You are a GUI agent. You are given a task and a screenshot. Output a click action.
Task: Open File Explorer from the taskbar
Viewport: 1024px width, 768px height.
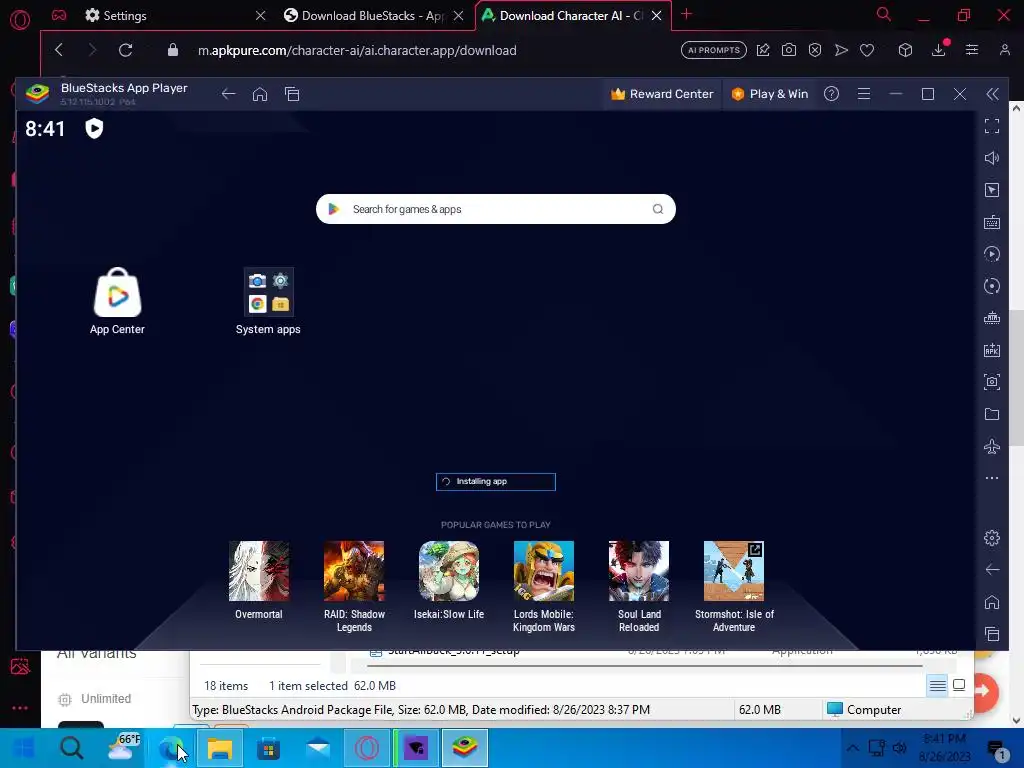click(220, 748)
